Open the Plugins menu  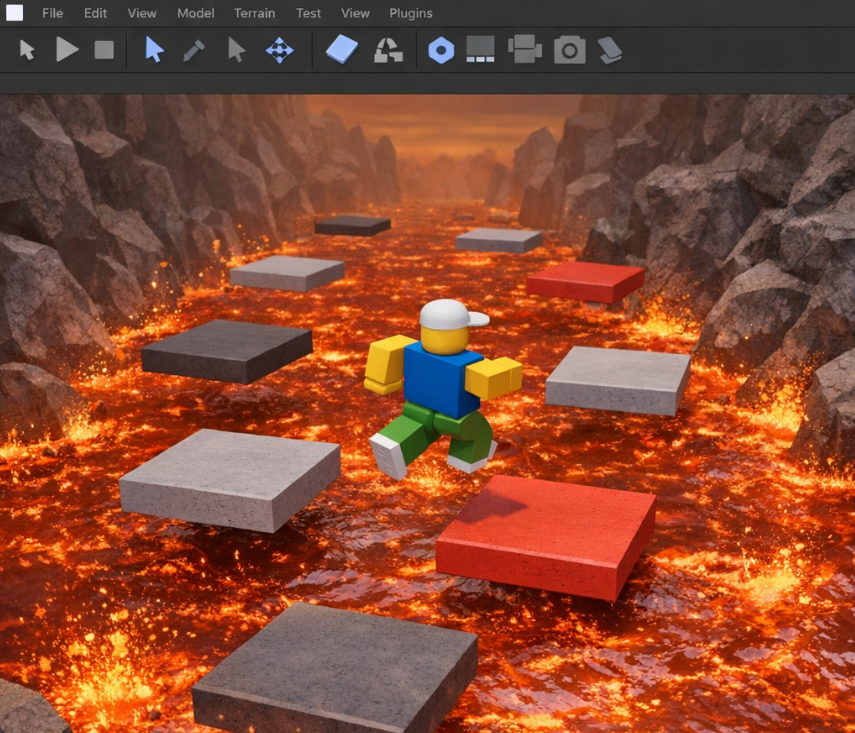pyautogui.click(x=411, y=13)
